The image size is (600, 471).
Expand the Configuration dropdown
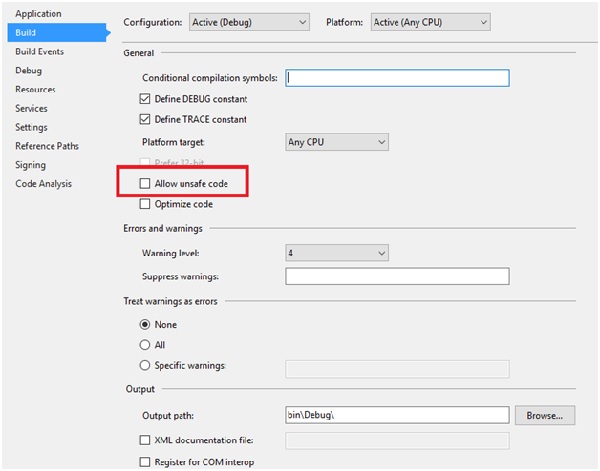(249, 22)
